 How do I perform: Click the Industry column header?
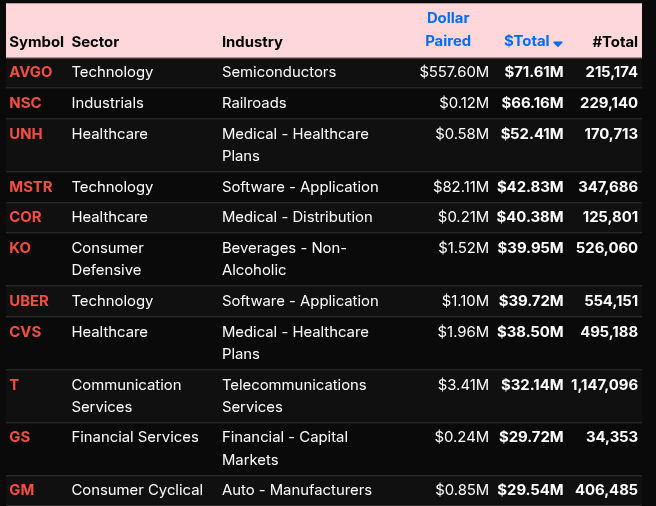[252, 42]
